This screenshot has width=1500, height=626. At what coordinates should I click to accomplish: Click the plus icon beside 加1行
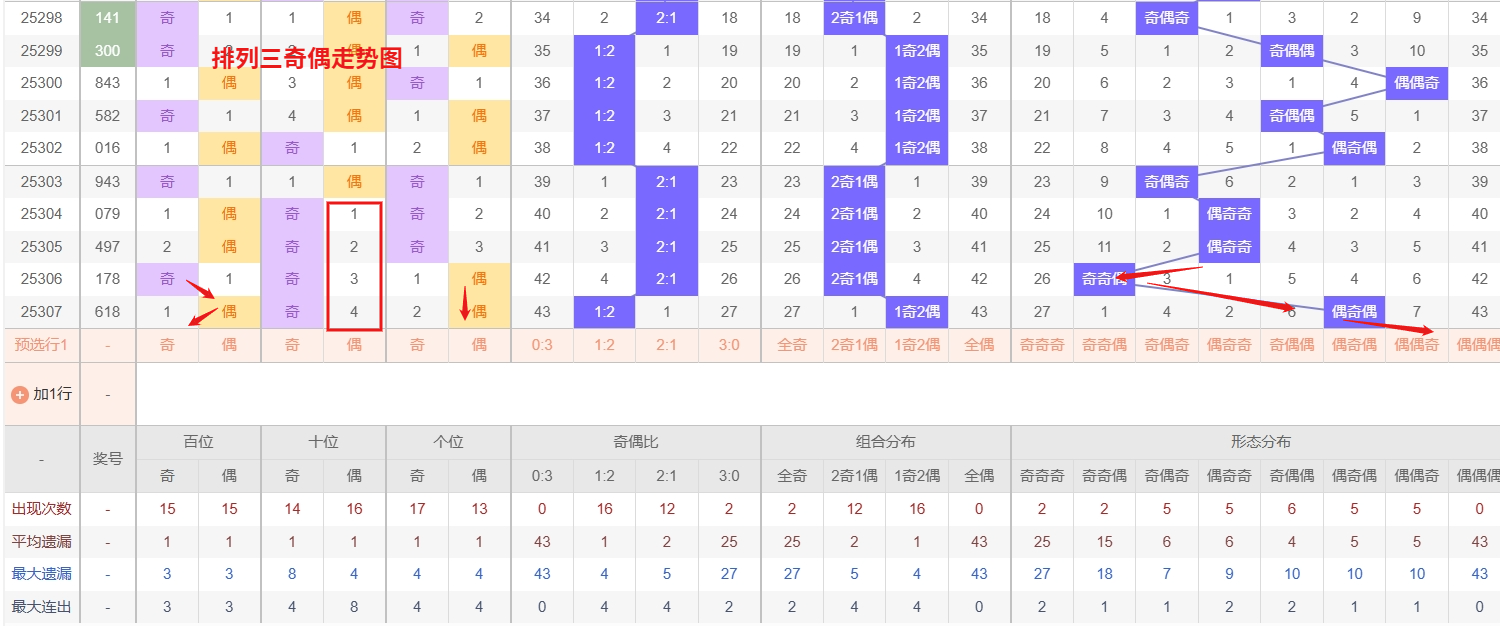point(19,394)
